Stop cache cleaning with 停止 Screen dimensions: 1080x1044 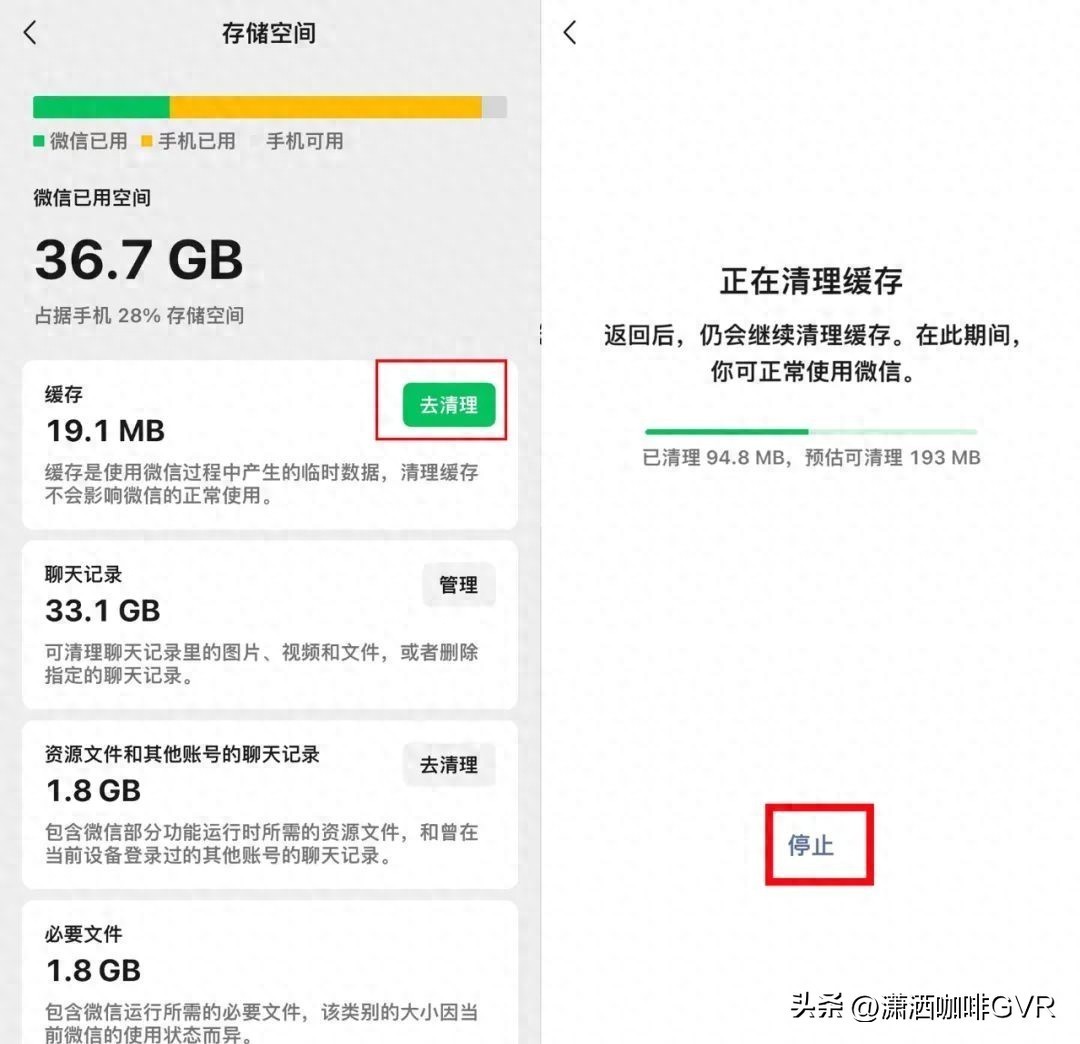811,845
